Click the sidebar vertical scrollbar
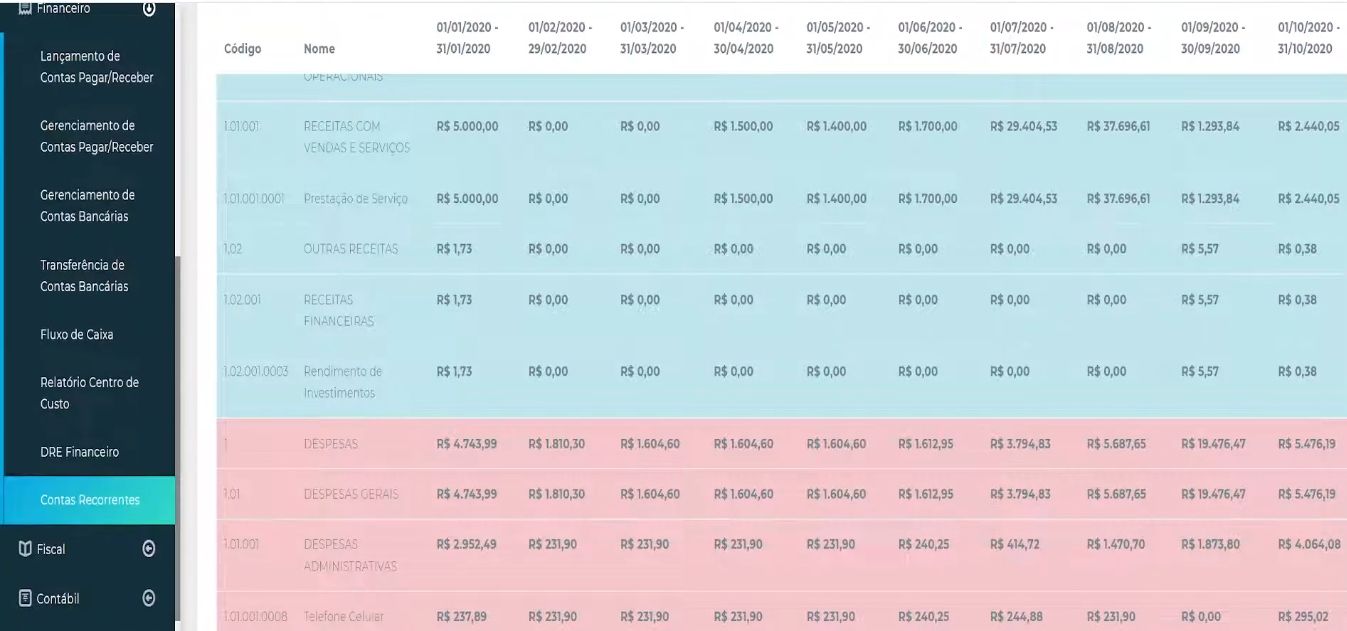 coord(178,380)
